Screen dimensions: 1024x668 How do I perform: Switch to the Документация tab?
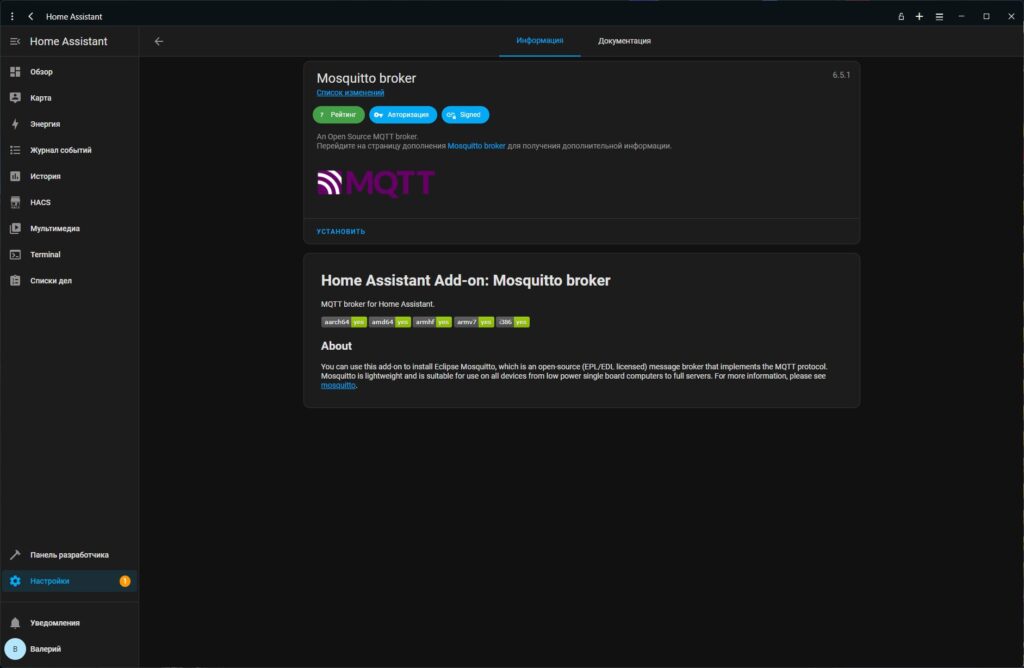(x=624, y=41)
